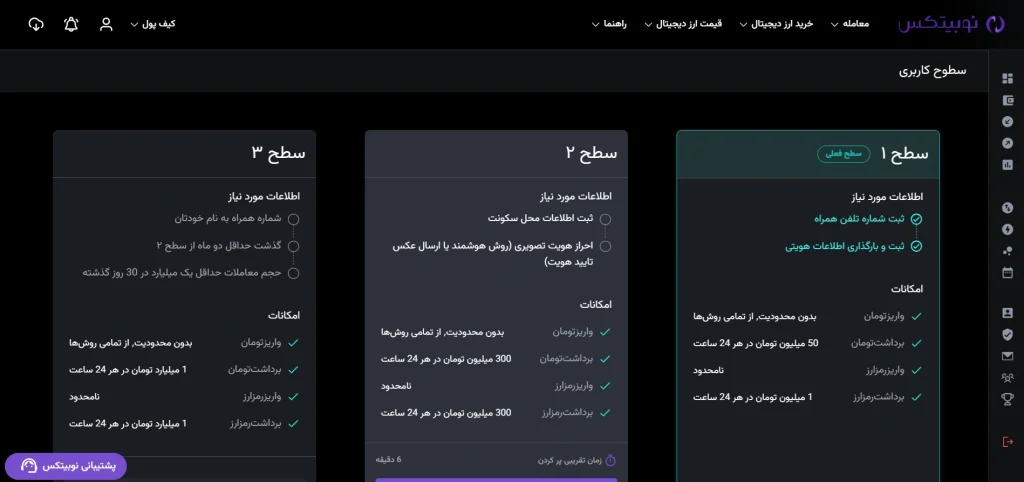
Task: Click the lightning bolt sidebar icon
Action: pos(1007,229)
